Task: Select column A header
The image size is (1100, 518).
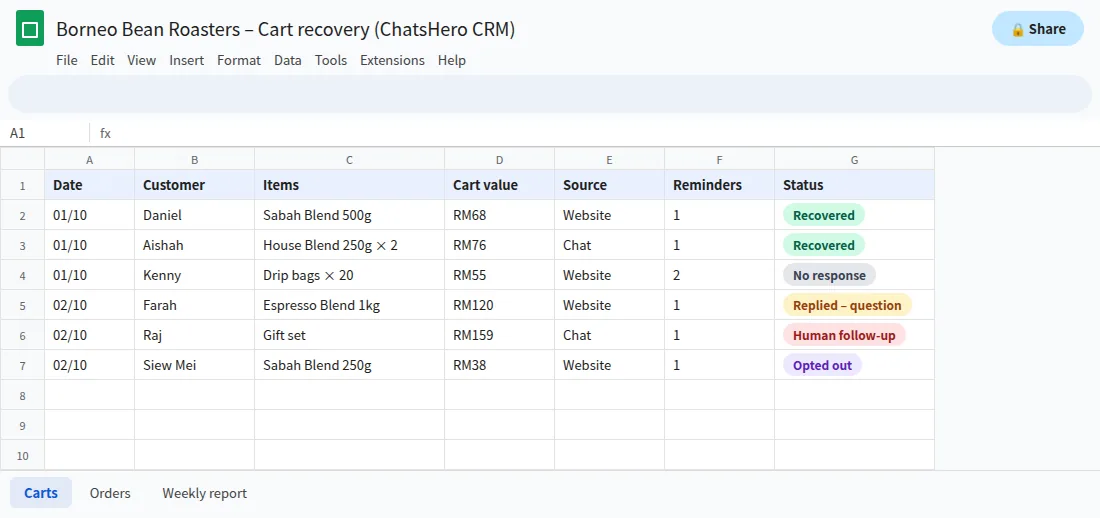Action: click(90, 159)
